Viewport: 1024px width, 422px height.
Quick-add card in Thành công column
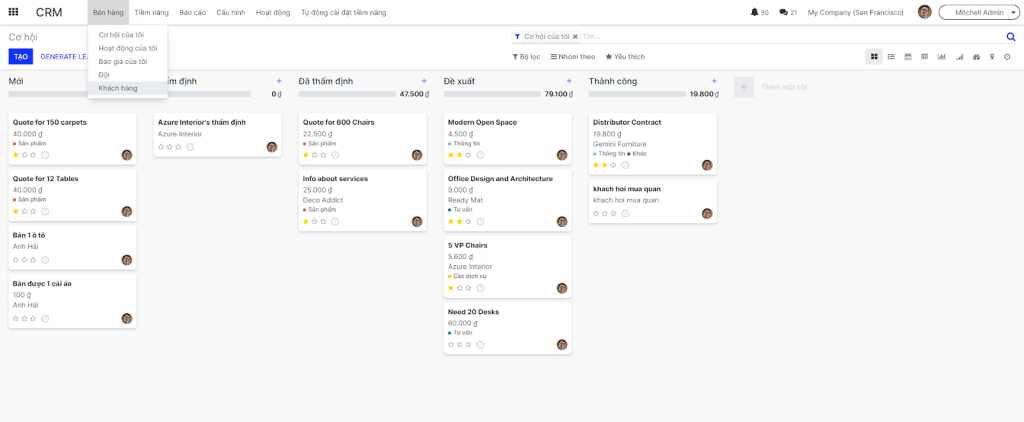click(714, 81)
